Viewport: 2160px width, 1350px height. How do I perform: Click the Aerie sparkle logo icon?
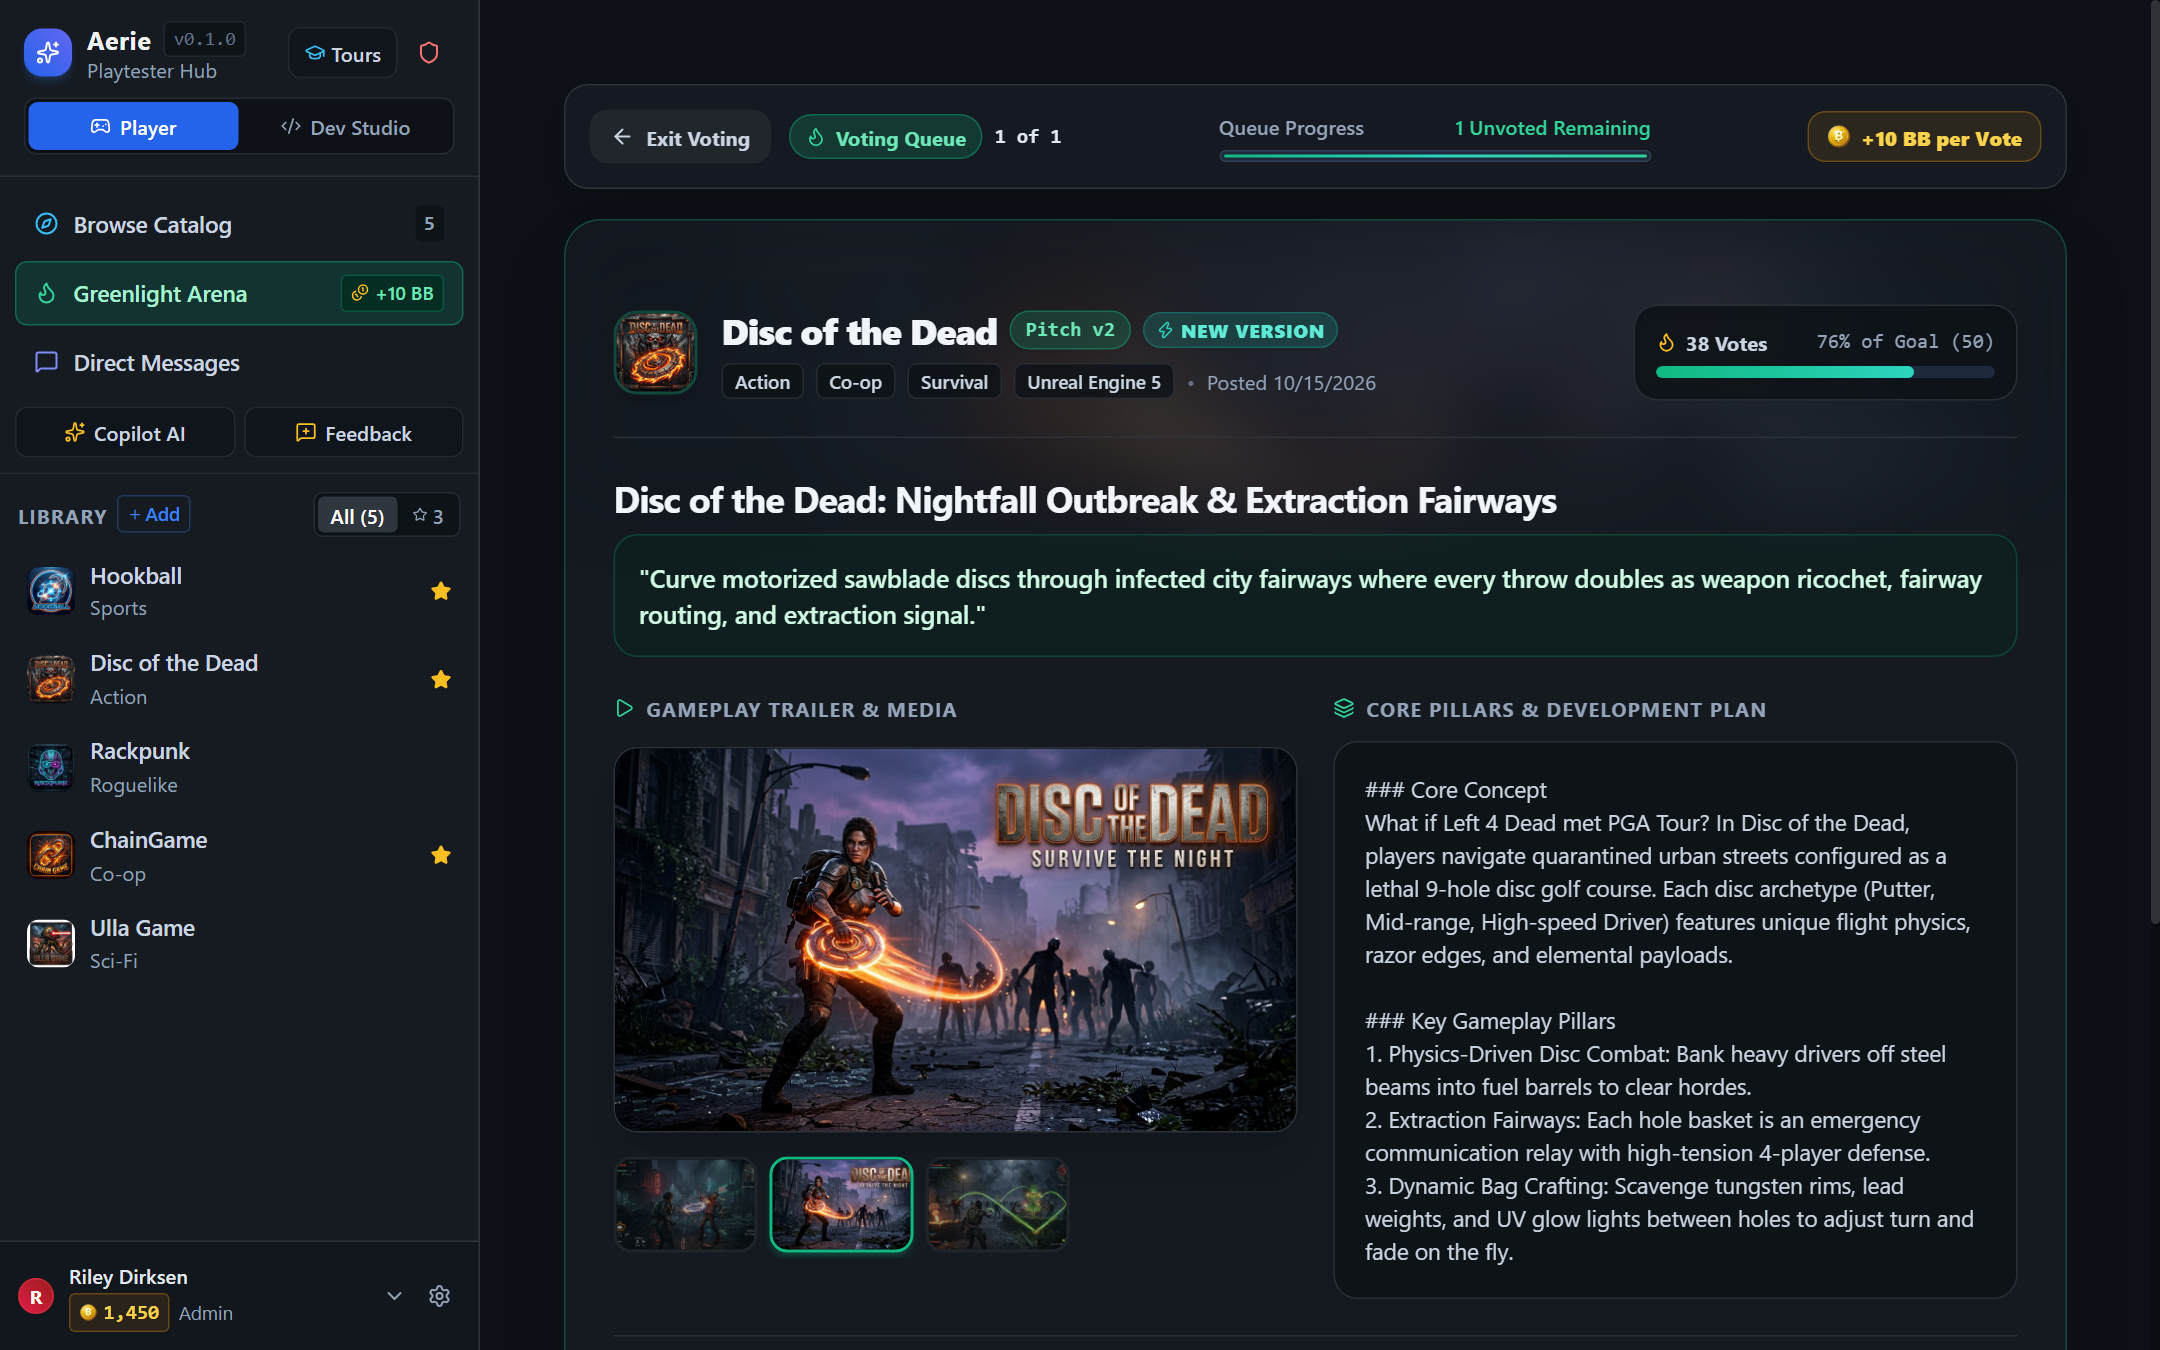point(48,53)
